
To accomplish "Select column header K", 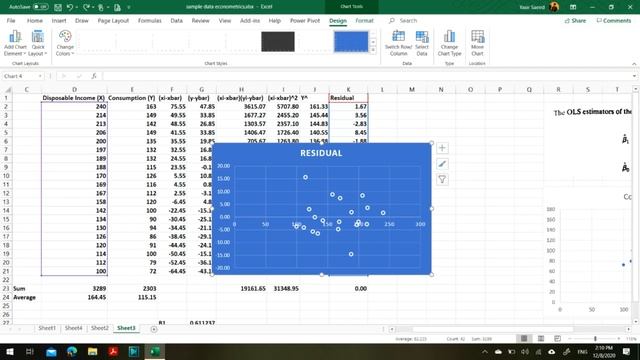I will (348, 89).
